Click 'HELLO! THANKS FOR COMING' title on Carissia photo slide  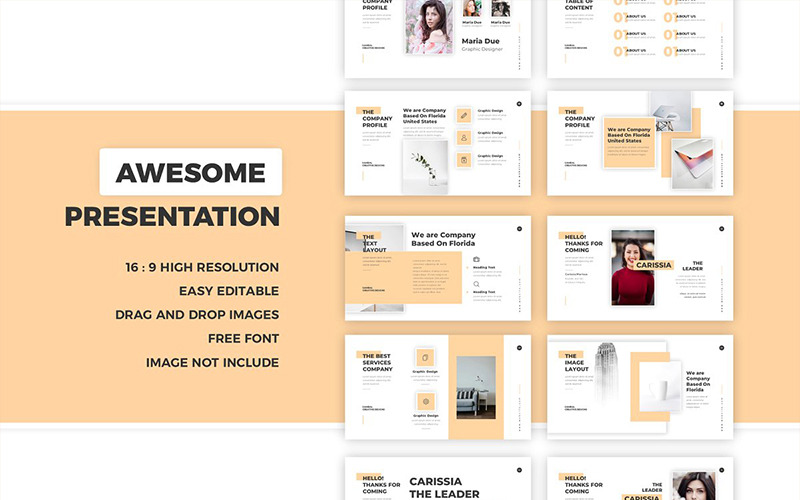point(584,243)
